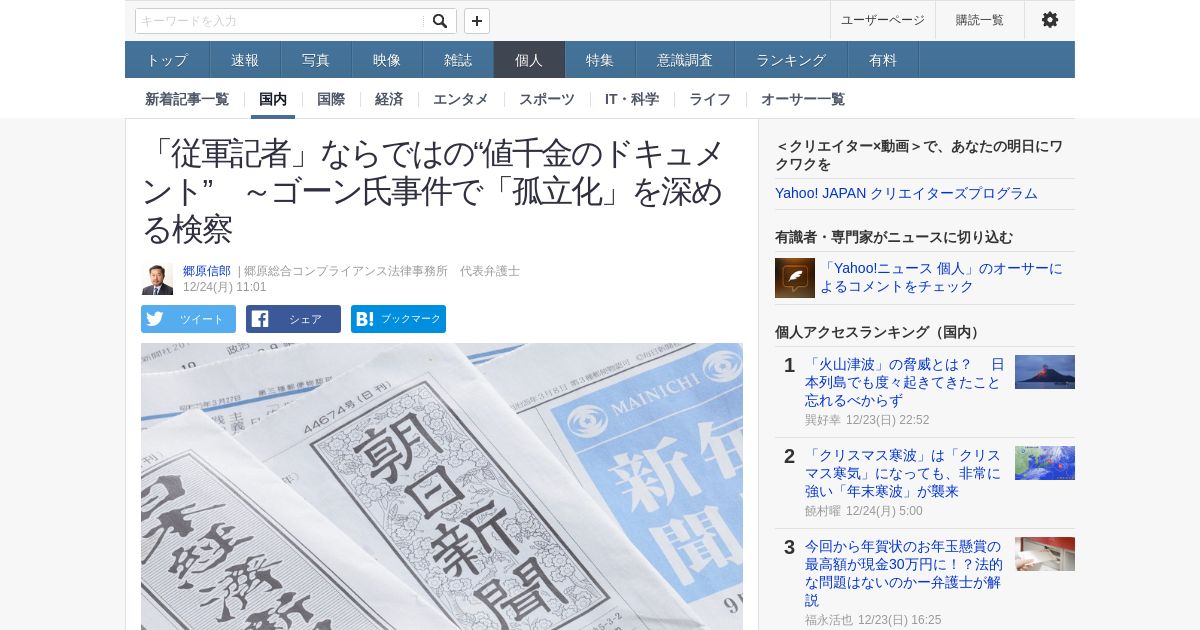Select the 速報 nav tab
The image size is (1200, 630).
[245, 60]
